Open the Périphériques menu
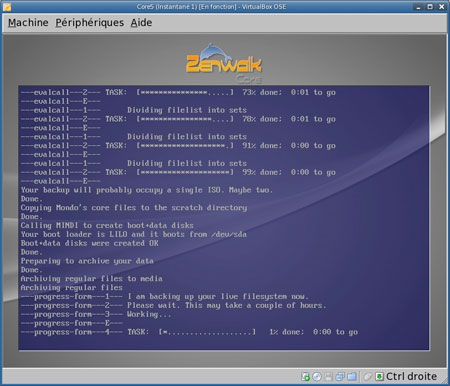 tap(89, 23)
